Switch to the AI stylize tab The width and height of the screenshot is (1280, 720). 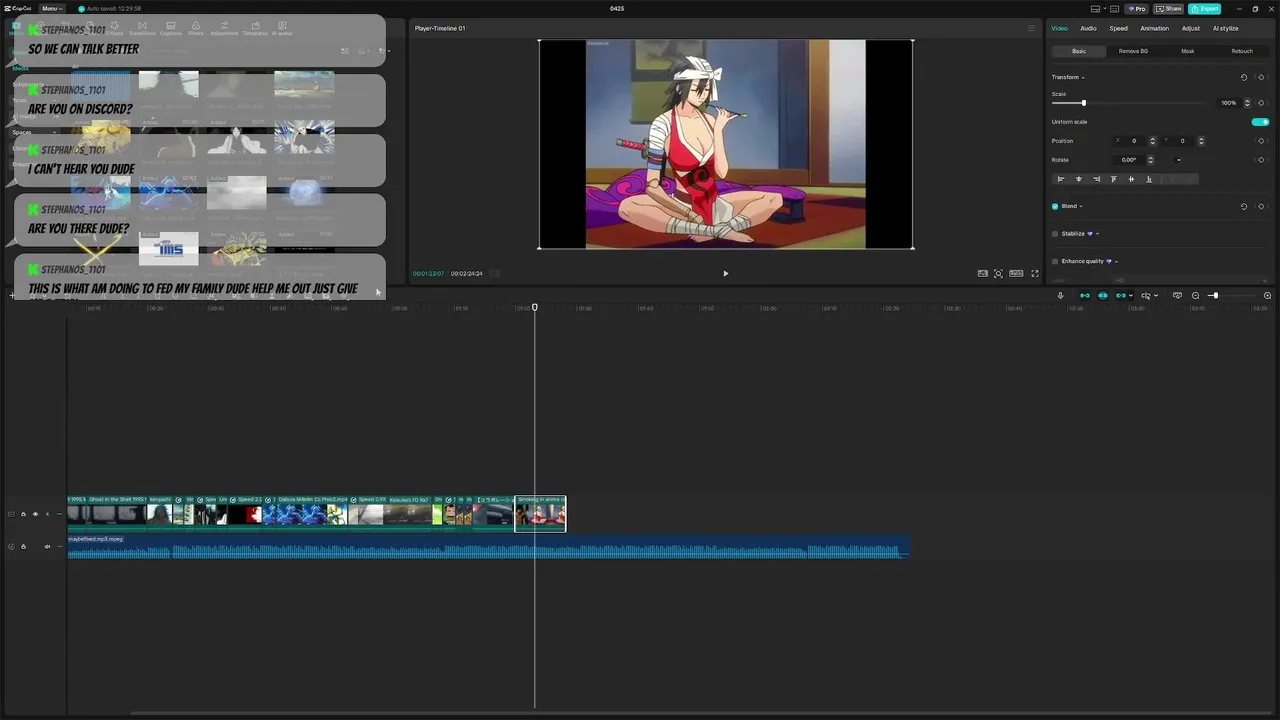1225,28
